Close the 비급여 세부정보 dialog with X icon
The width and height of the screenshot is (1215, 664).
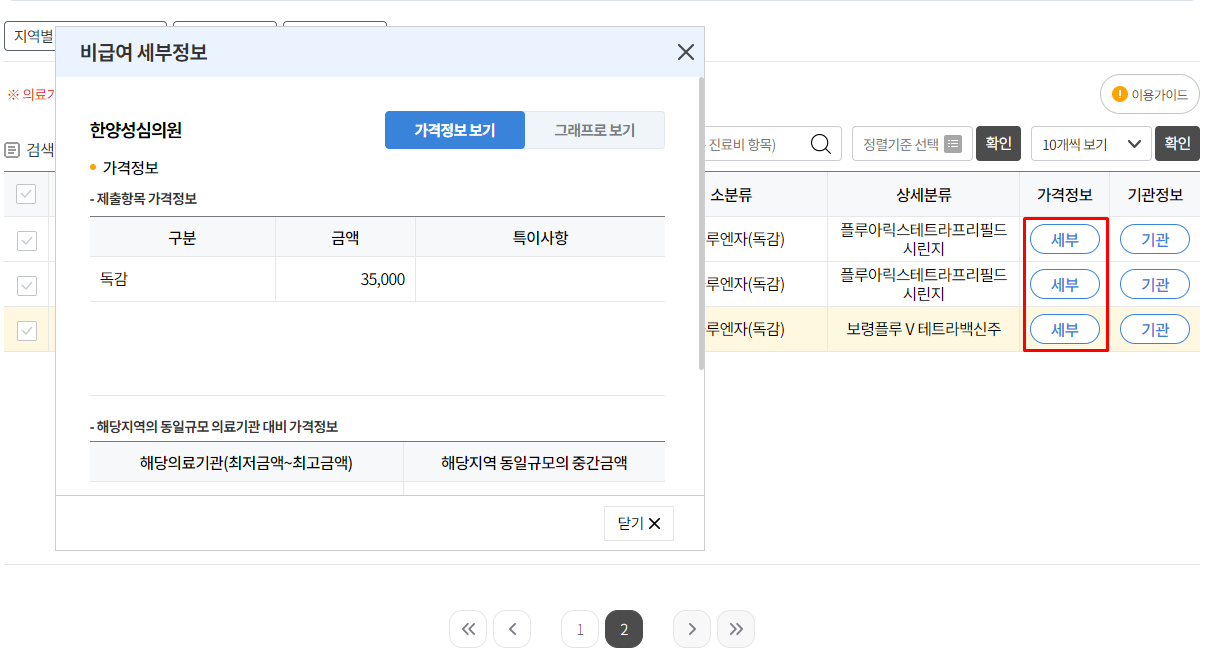click(685, 52)
